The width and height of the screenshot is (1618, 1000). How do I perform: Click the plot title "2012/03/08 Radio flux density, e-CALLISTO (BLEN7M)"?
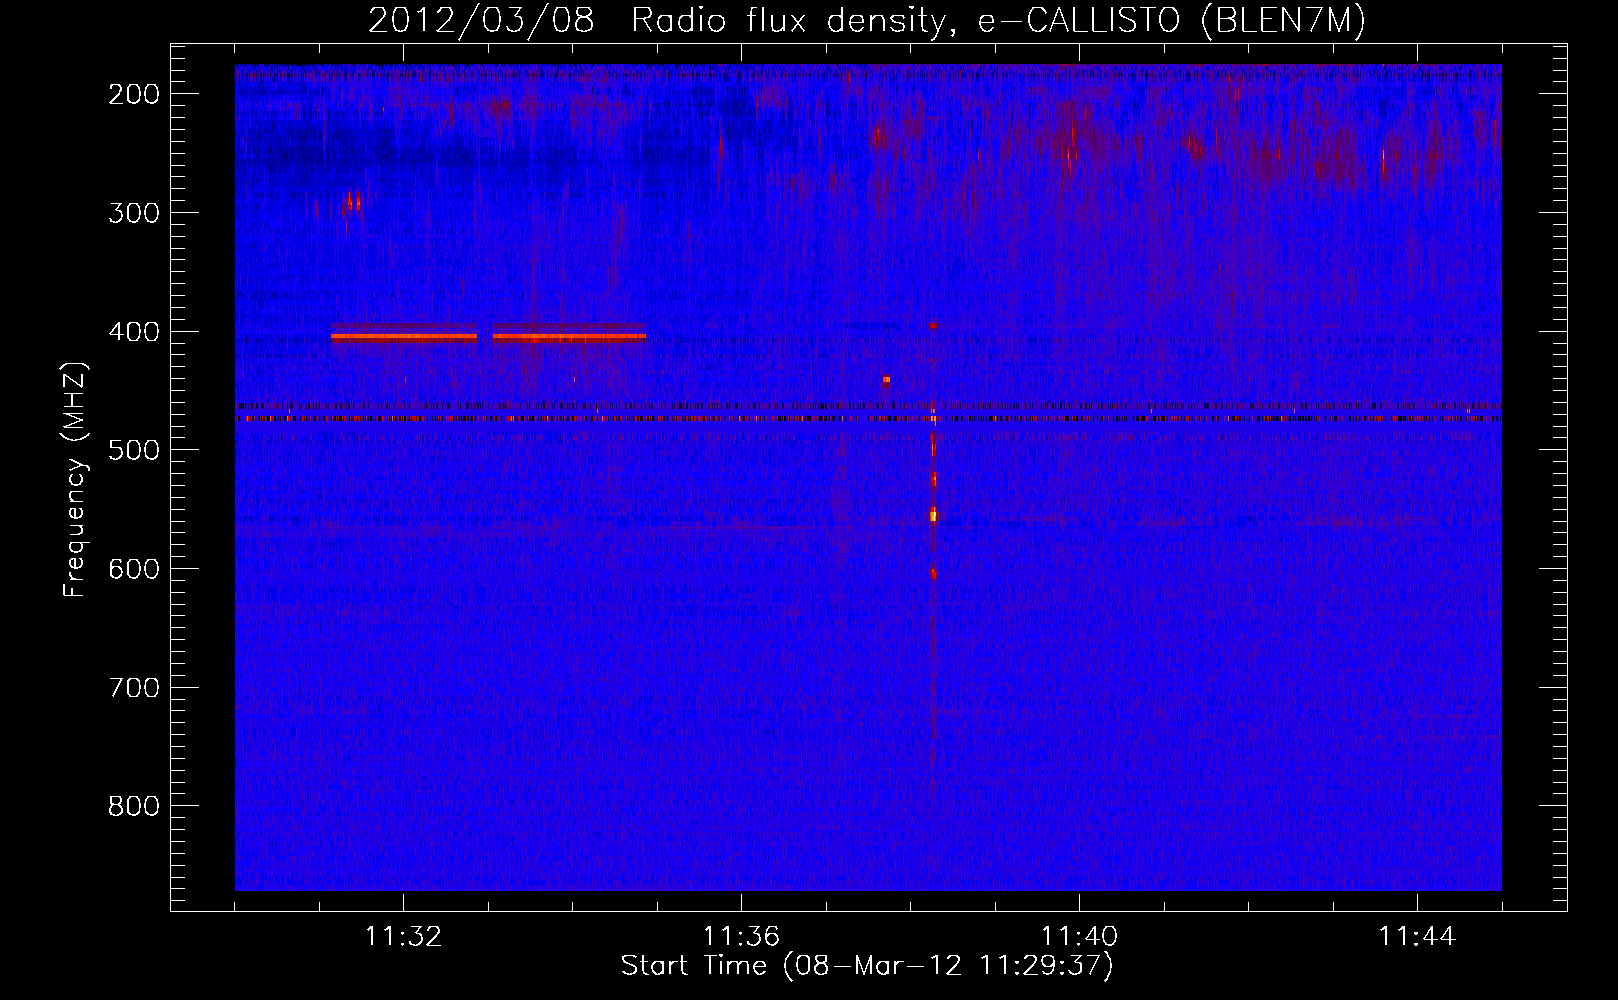(x=866, y=21)
